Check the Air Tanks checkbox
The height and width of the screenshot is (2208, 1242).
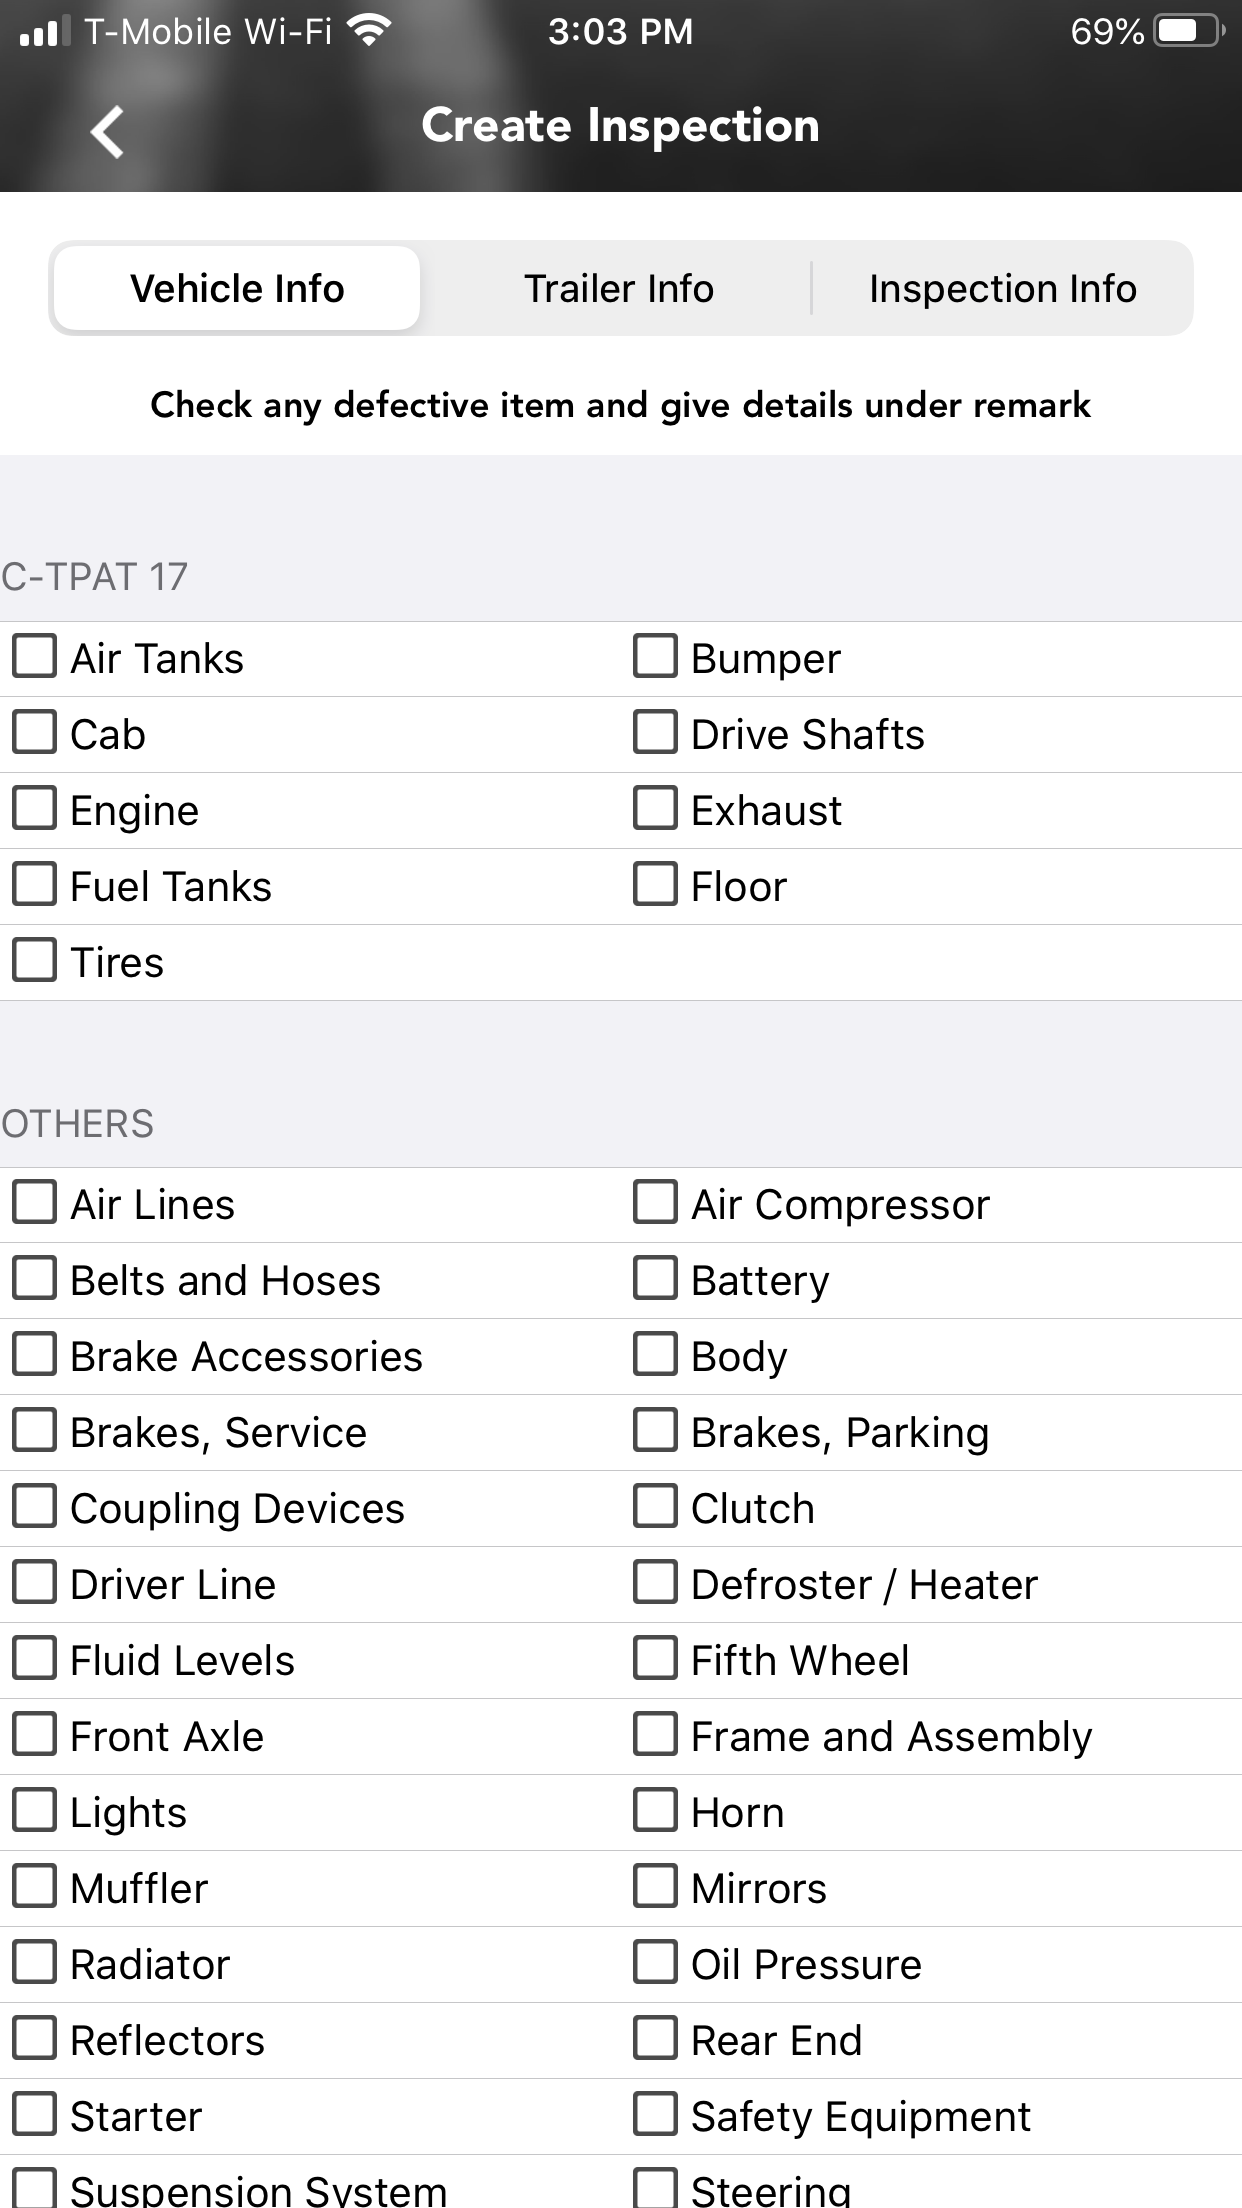[x=35, y=657]
